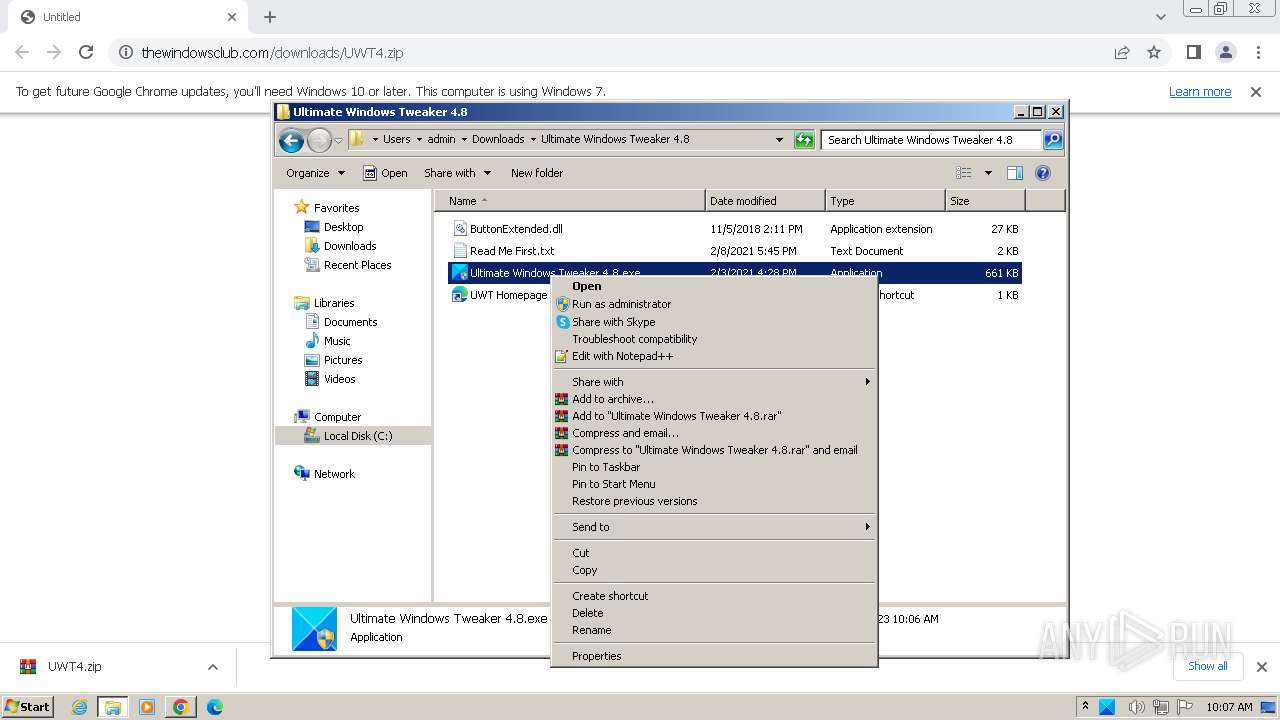Viewport: 1280px width, 720px height.
Task: Sort by the Date modified column header
Action: click(765, 201)
